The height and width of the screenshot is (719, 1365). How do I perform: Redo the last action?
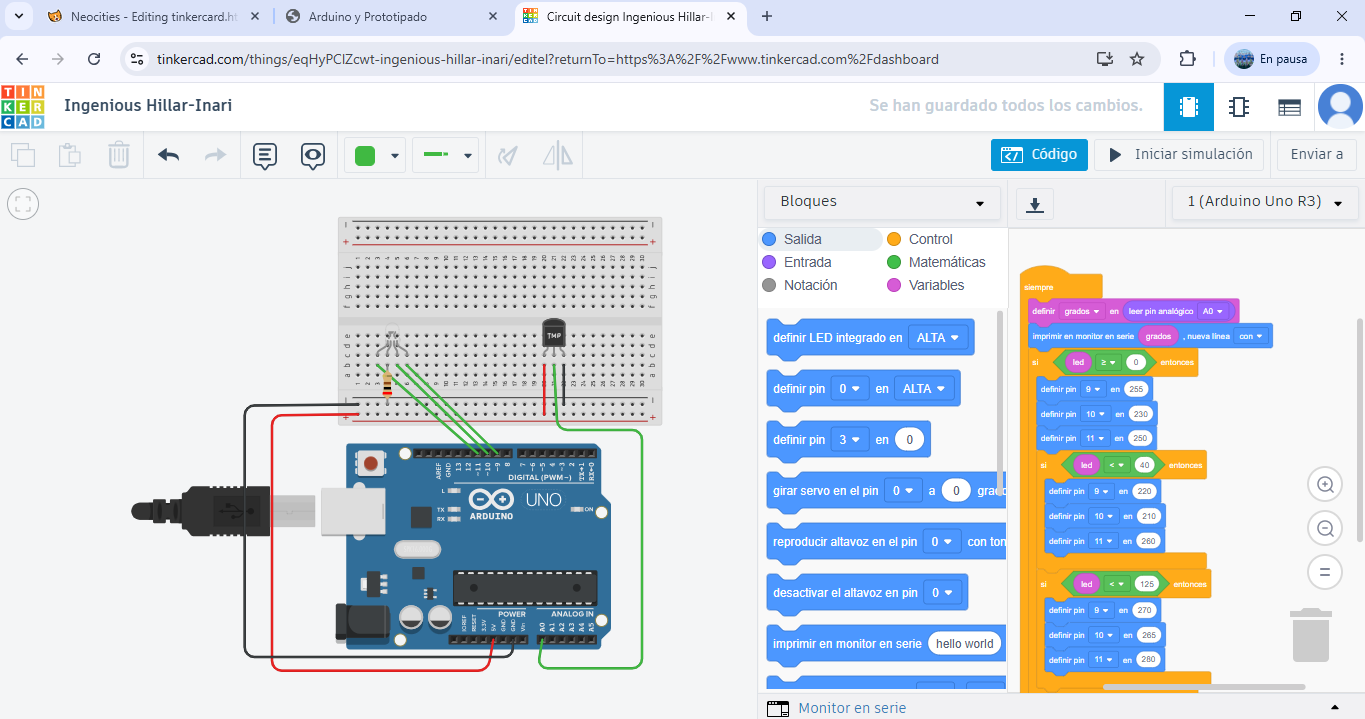215,155
